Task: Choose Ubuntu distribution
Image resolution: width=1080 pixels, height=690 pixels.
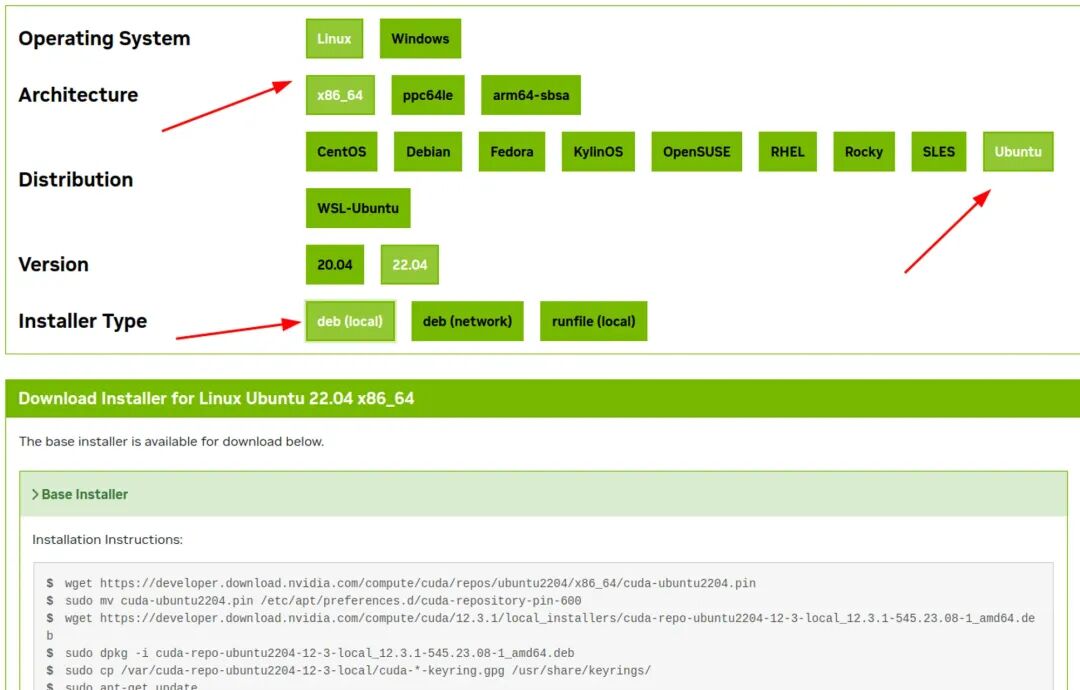Action: [1018, 151]
